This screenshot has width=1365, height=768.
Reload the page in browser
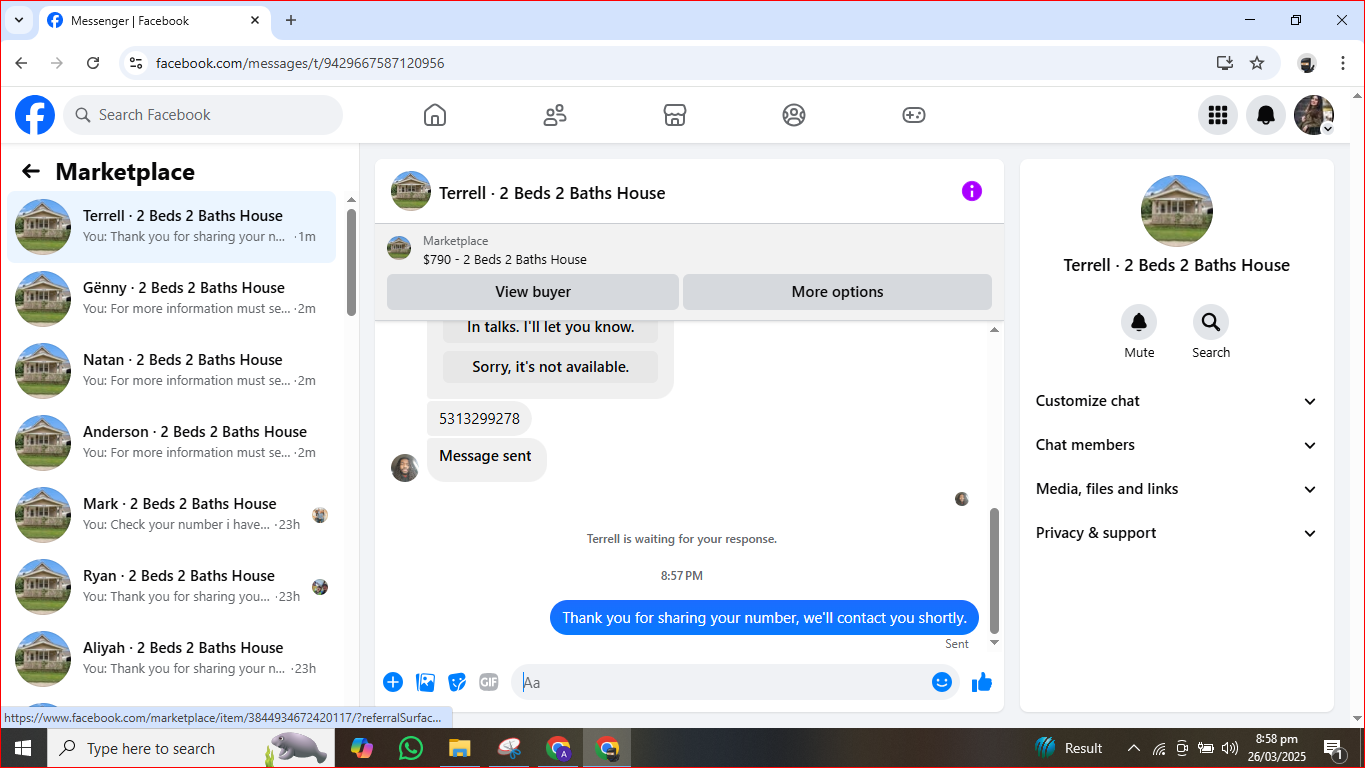pos(93,63)
